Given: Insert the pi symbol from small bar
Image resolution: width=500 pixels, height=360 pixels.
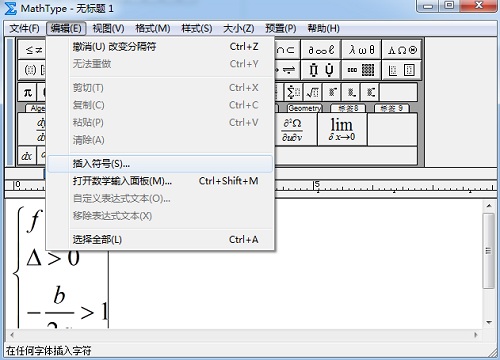Looking at the screenshot, I should [27, 92].
